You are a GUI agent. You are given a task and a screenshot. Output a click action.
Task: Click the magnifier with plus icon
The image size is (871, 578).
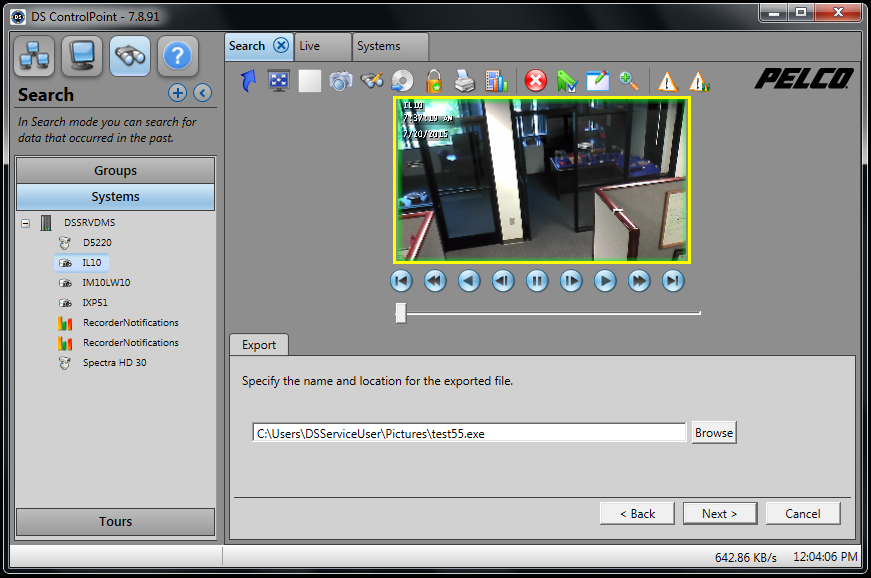click(629, 81)
